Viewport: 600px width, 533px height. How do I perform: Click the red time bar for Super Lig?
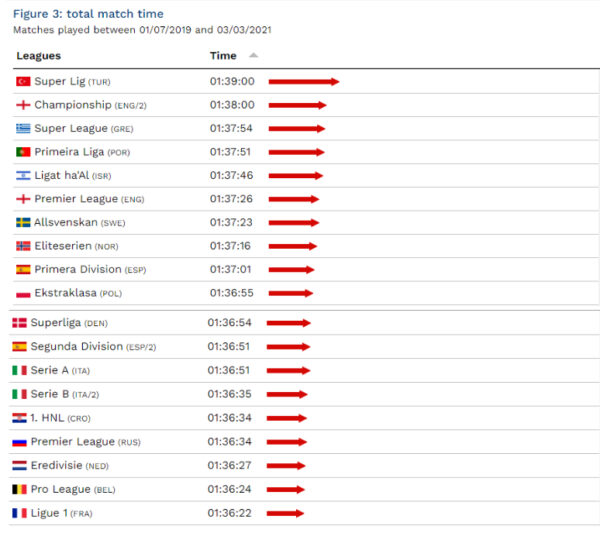click(304, 82)
